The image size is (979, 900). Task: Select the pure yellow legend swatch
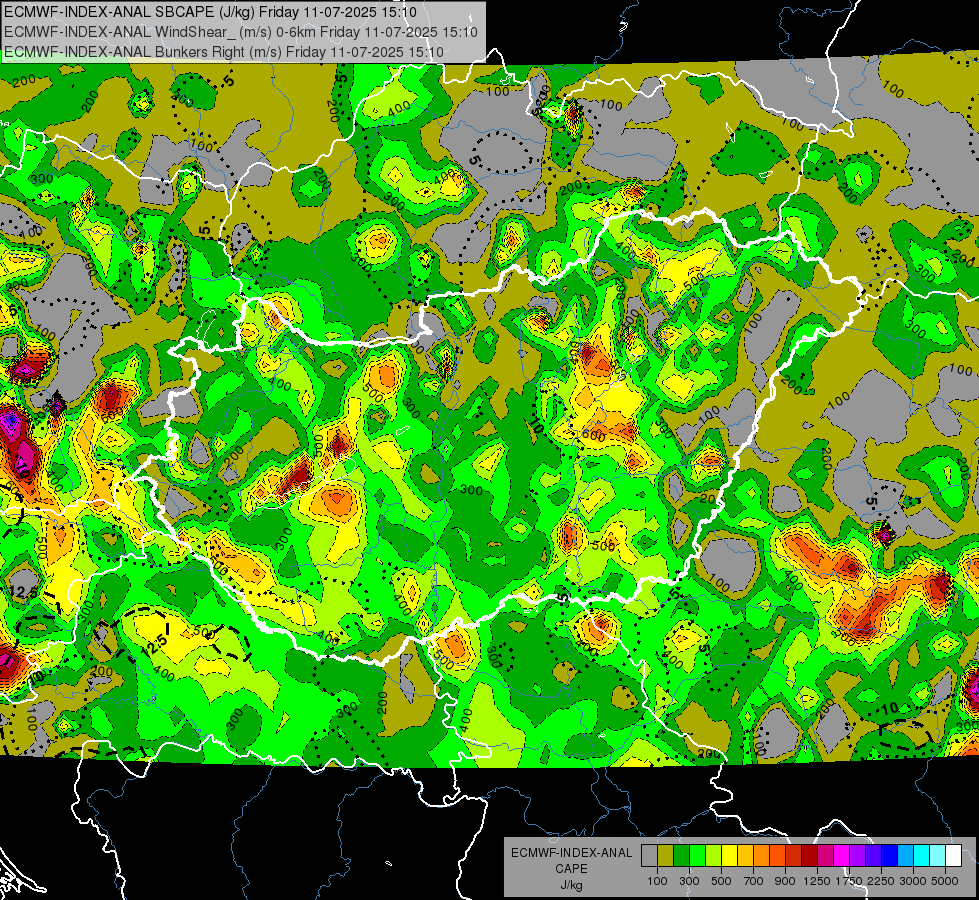[x=729, y=855]
